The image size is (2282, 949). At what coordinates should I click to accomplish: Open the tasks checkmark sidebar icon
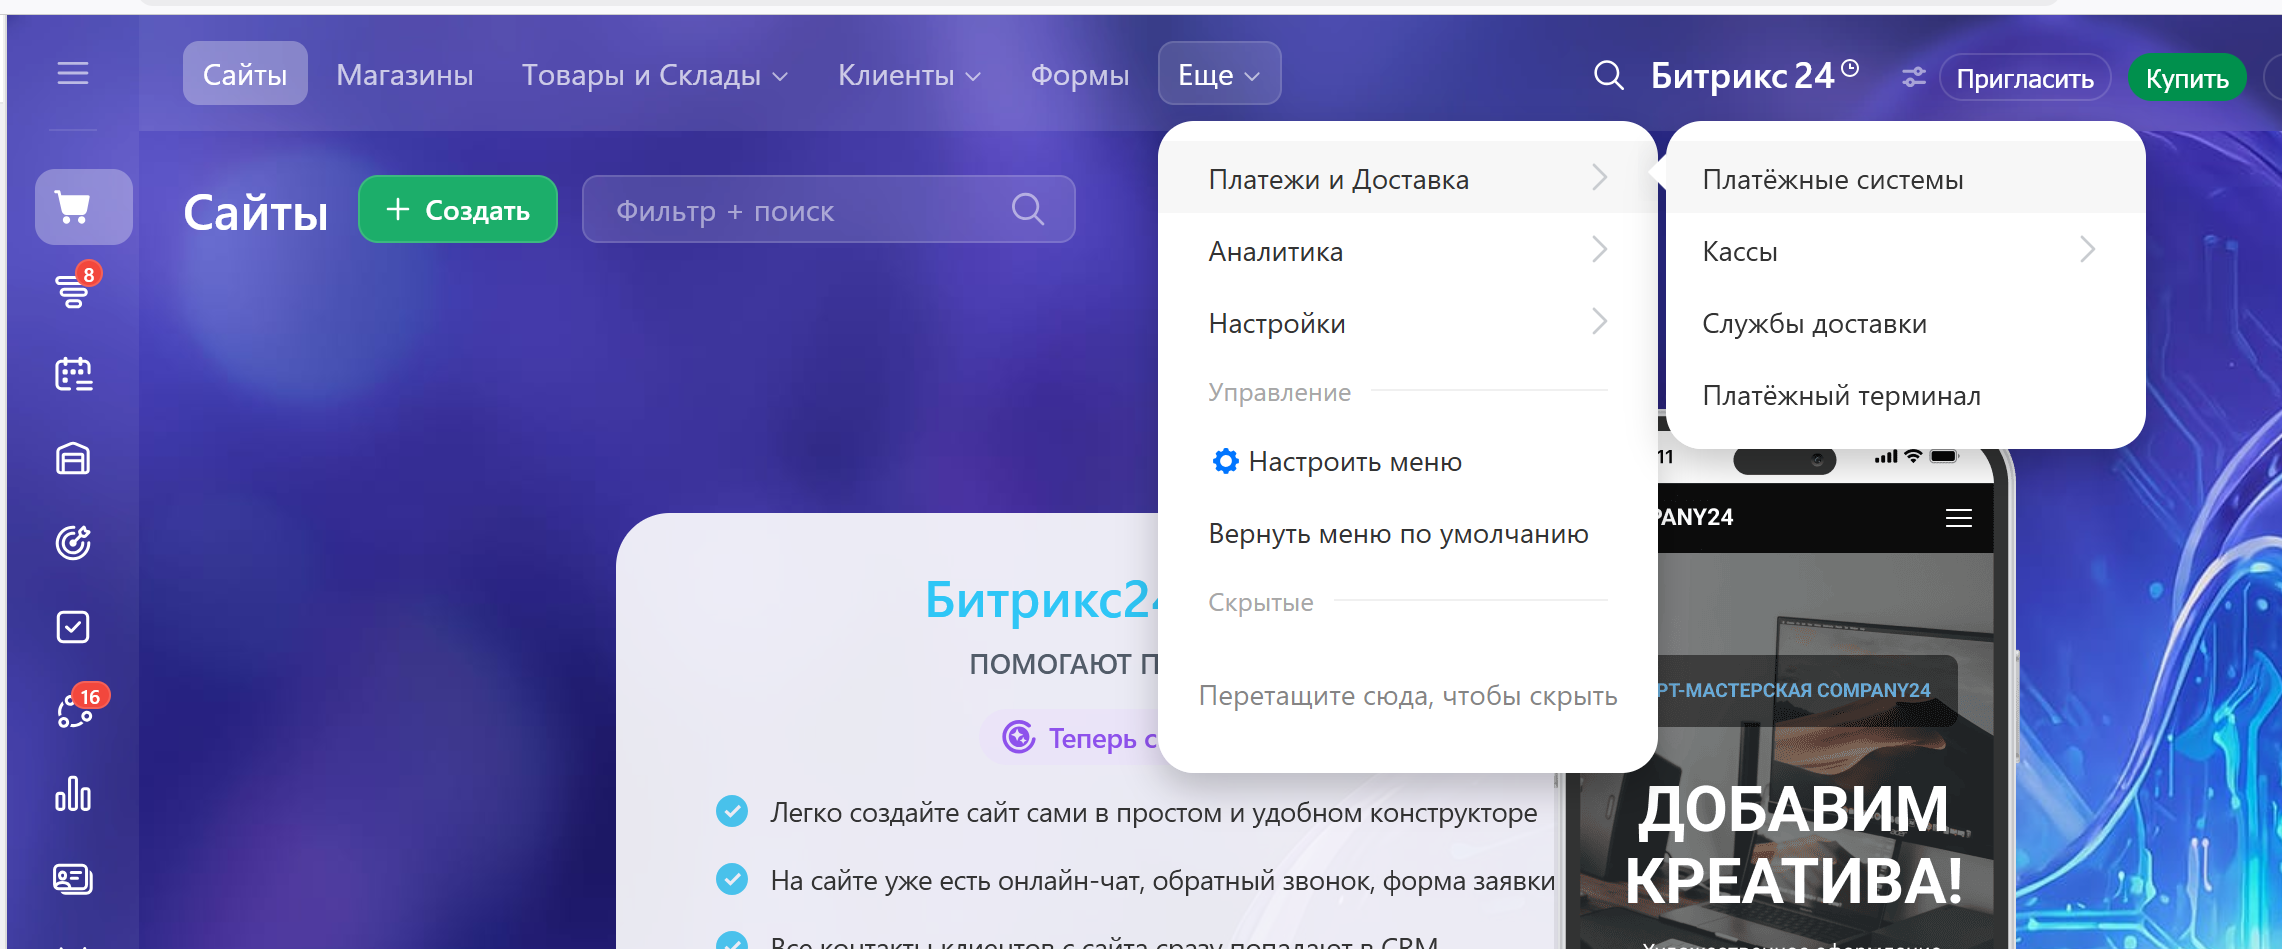[x=73, y=627]
